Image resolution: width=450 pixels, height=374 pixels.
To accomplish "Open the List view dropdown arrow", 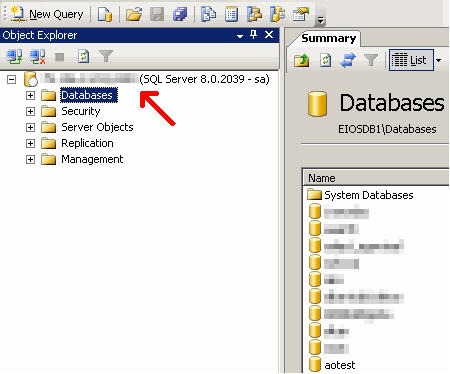I will tap(439, 60).
